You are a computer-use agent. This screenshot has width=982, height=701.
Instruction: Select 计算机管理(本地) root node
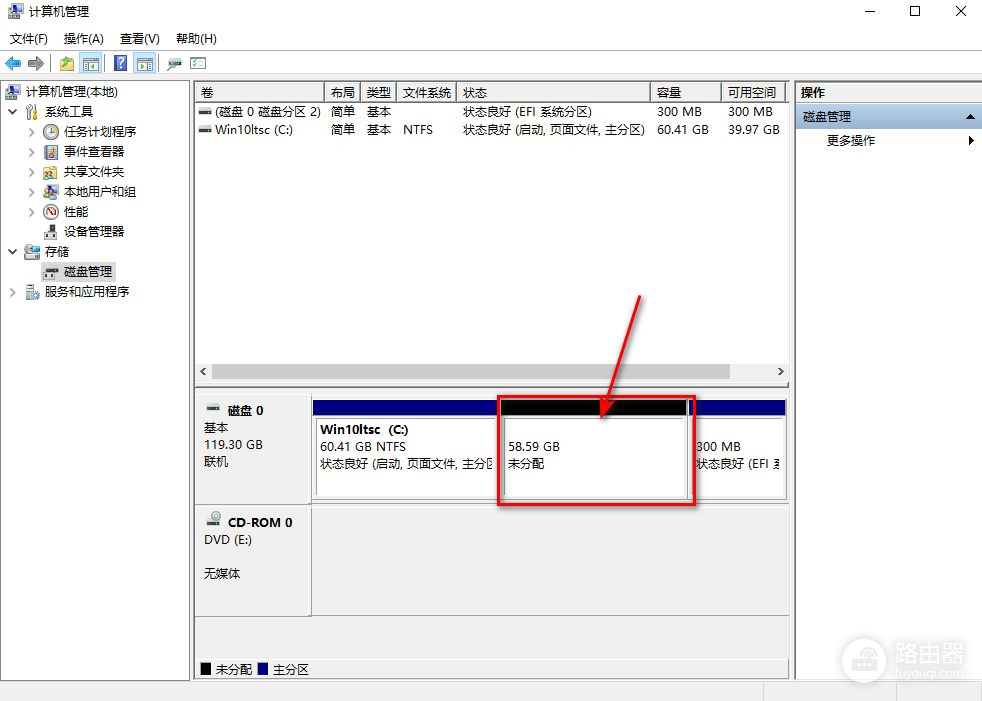71,91
